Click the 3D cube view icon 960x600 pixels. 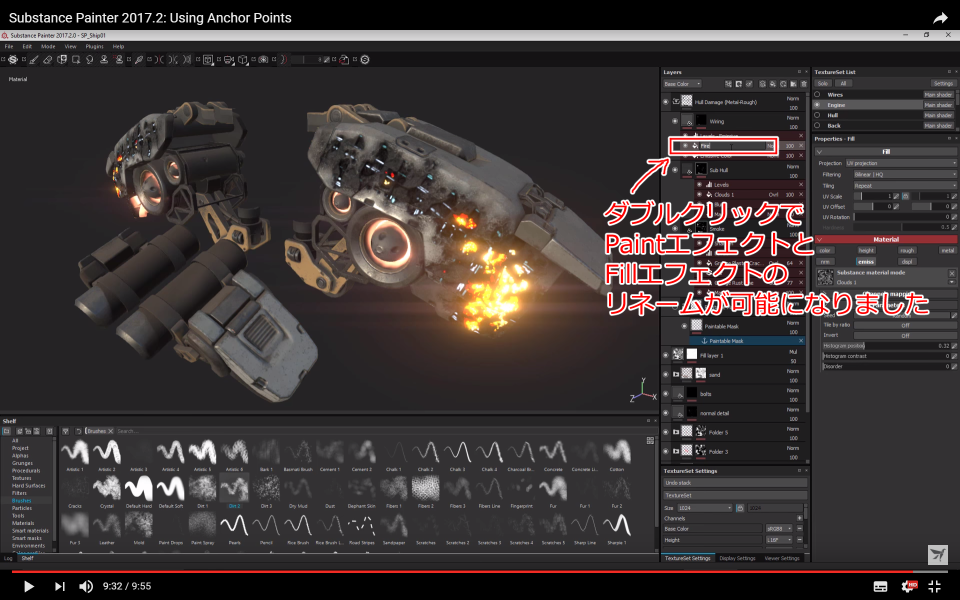(243, 59)
